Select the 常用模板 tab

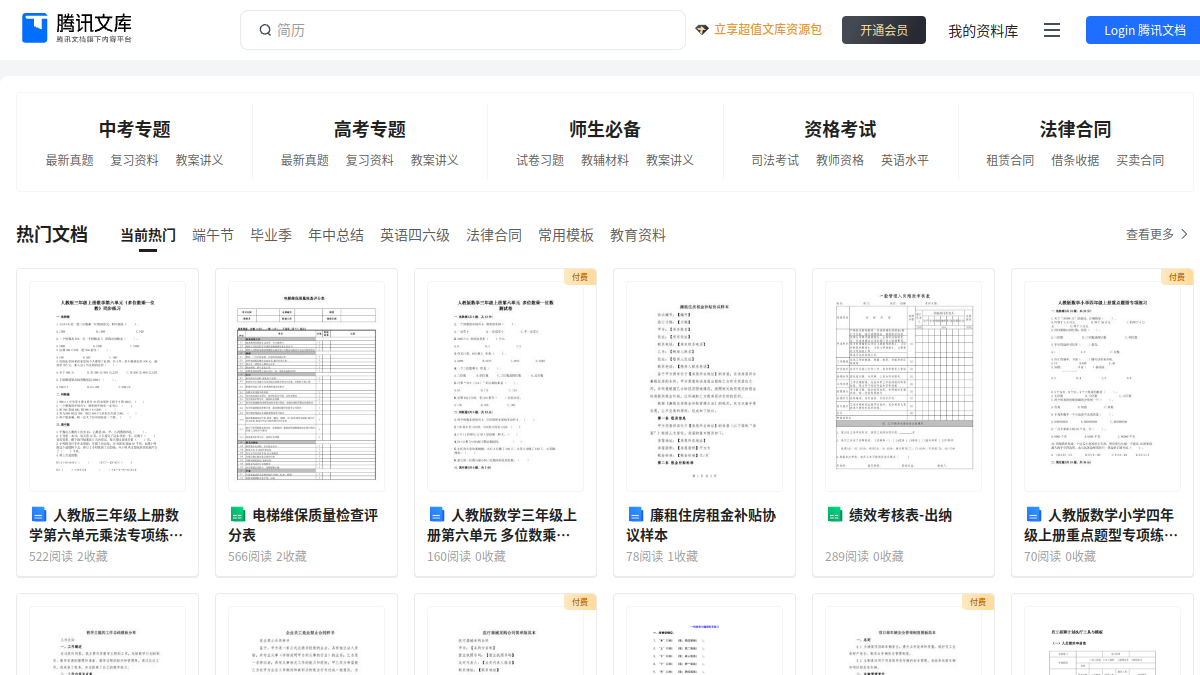point(566,235)
